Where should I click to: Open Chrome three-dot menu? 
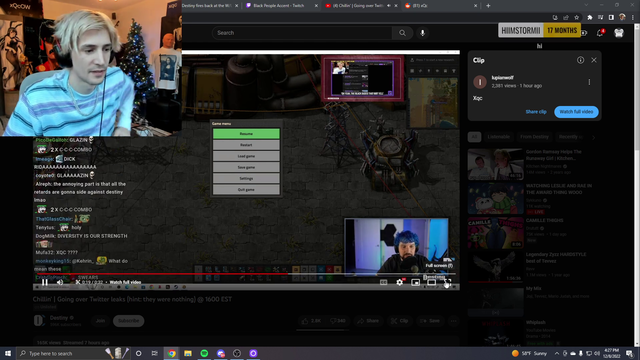point(633,18)
